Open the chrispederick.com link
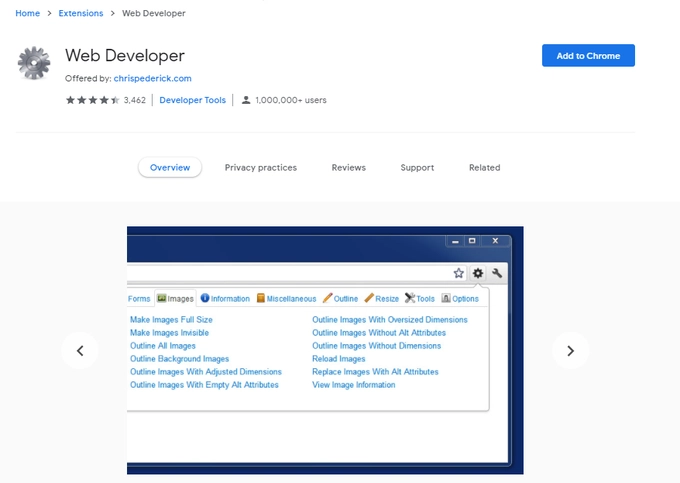680x483 pixels. coord(152,78)
